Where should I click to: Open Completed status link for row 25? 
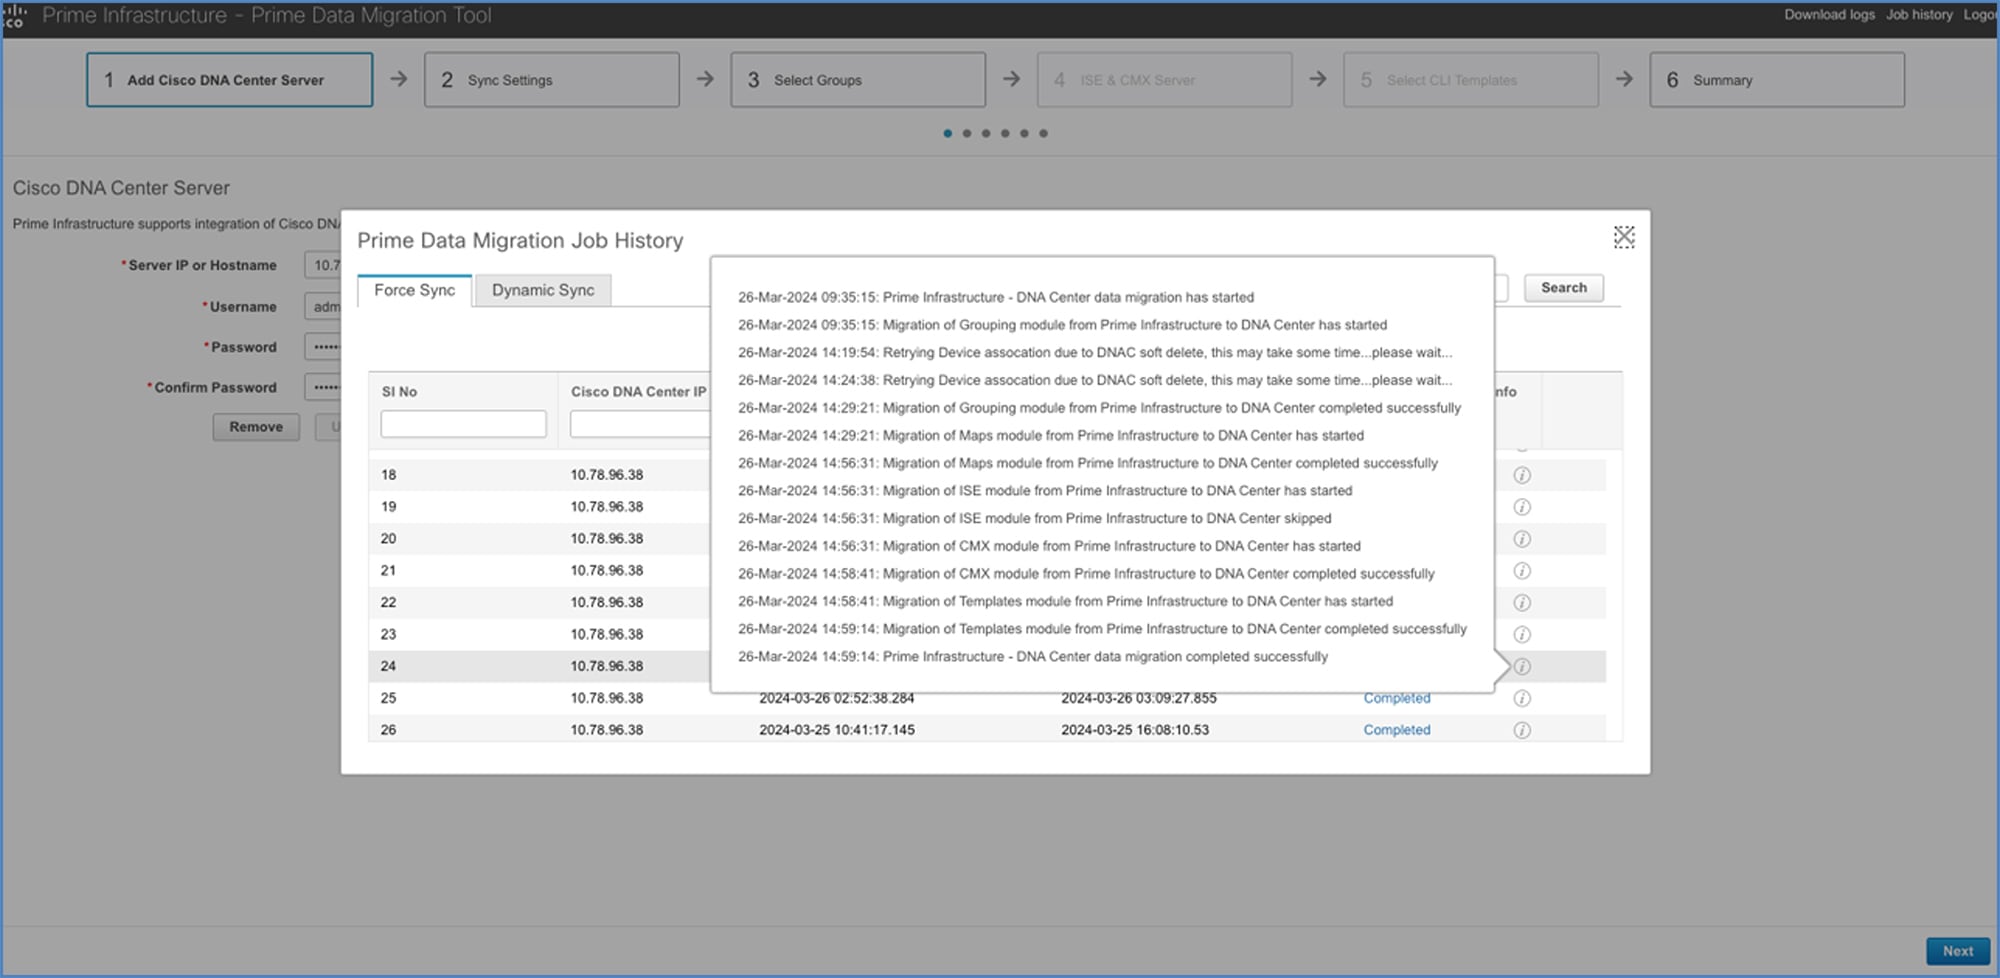point(1397,698)
